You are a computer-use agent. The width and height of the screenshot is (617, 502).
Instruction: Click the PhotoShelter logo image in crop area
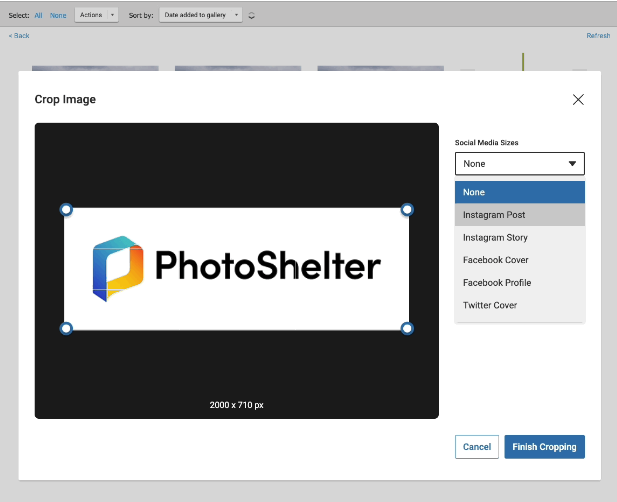[236, 269]
